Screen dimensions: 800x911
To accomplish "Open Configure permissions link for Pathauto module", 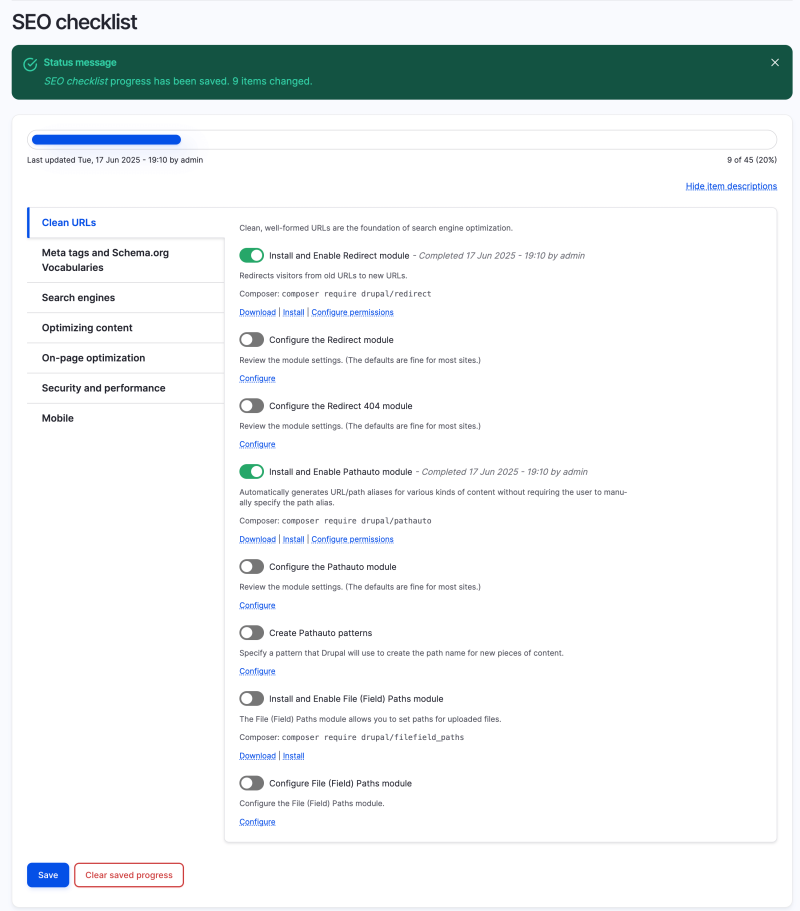I will [352, 539].
